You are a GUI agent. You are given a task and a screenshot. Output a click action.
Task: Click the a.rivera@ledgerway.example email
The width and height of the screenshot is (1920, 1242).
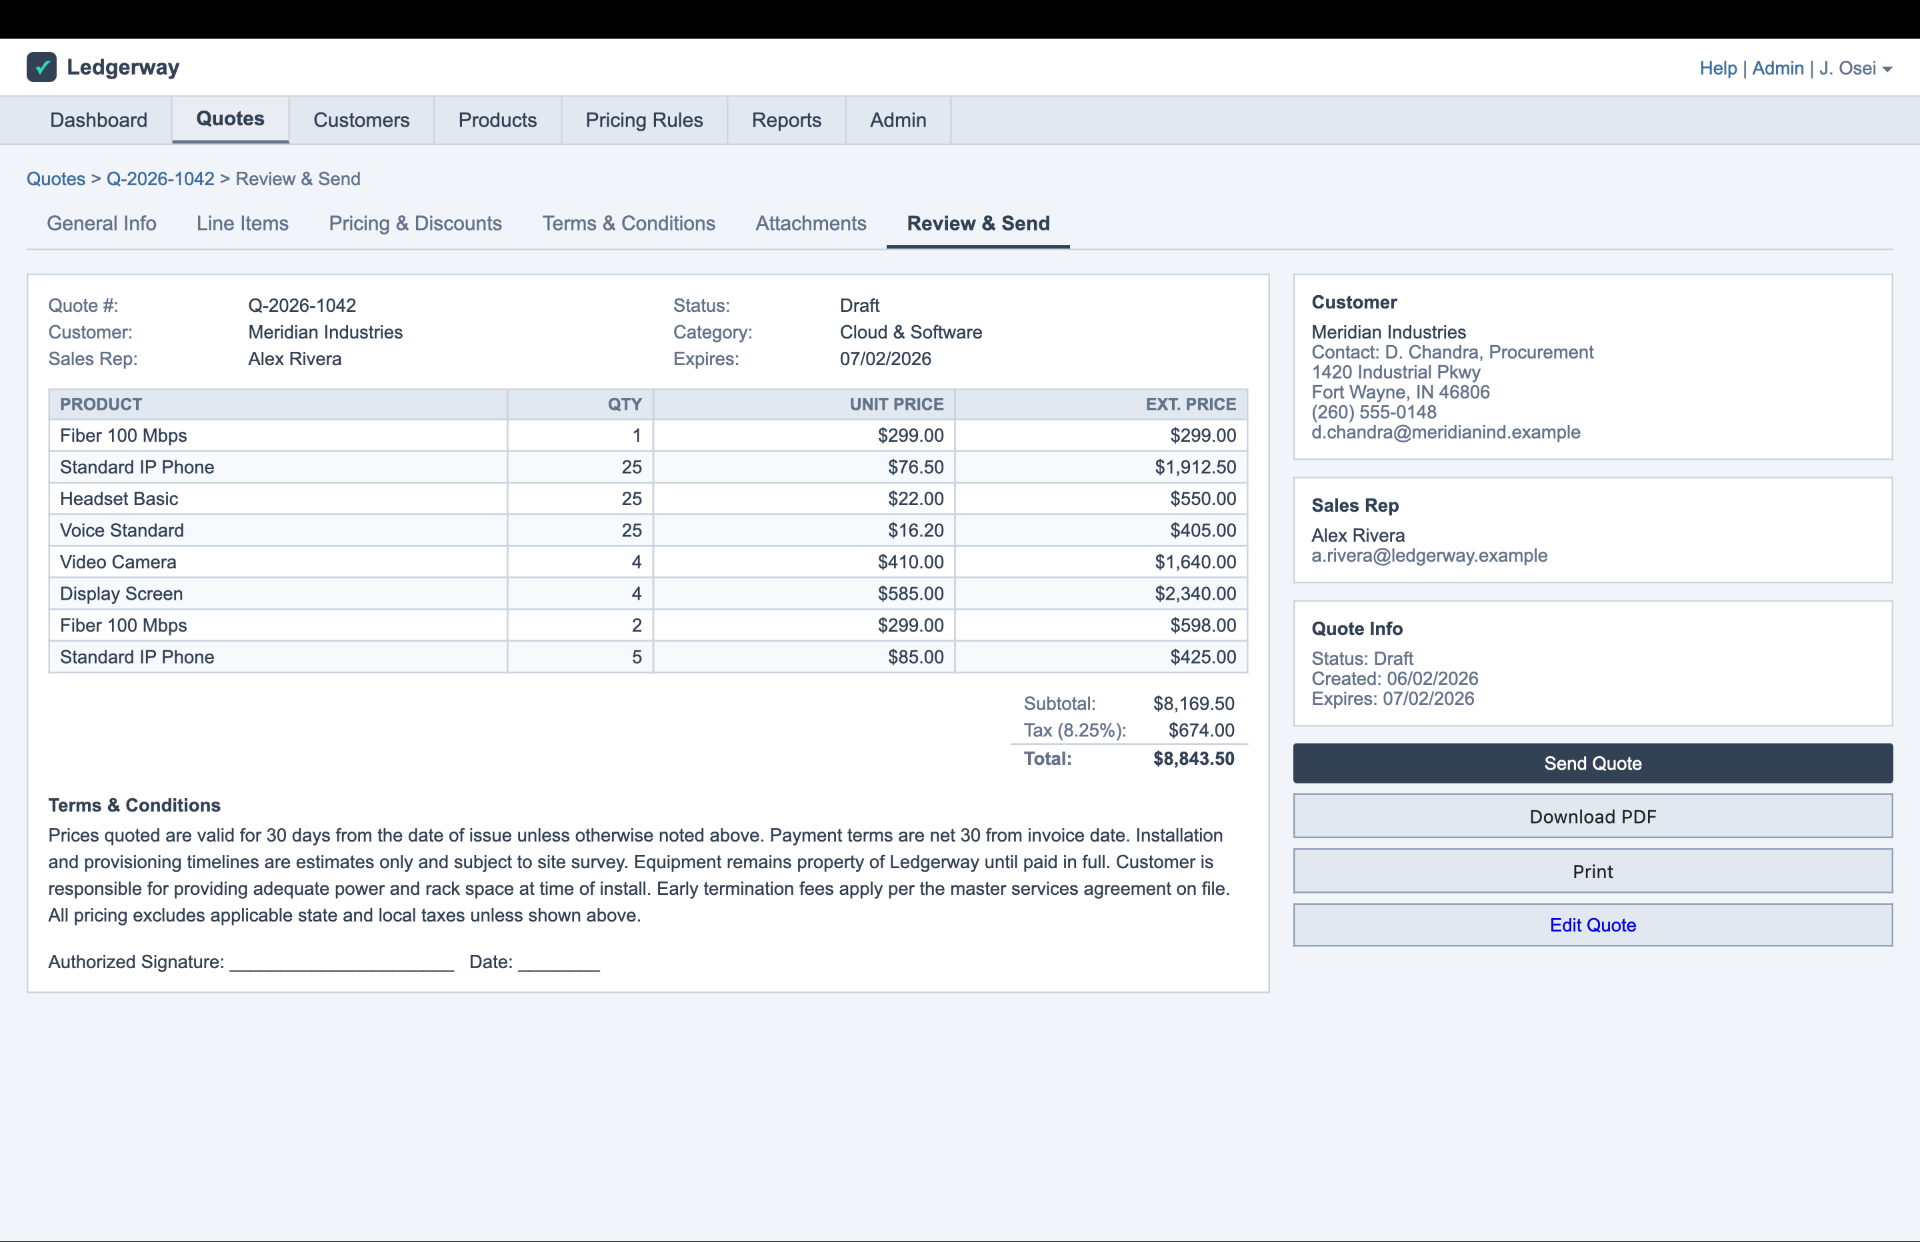click(x=1429, y=555)
